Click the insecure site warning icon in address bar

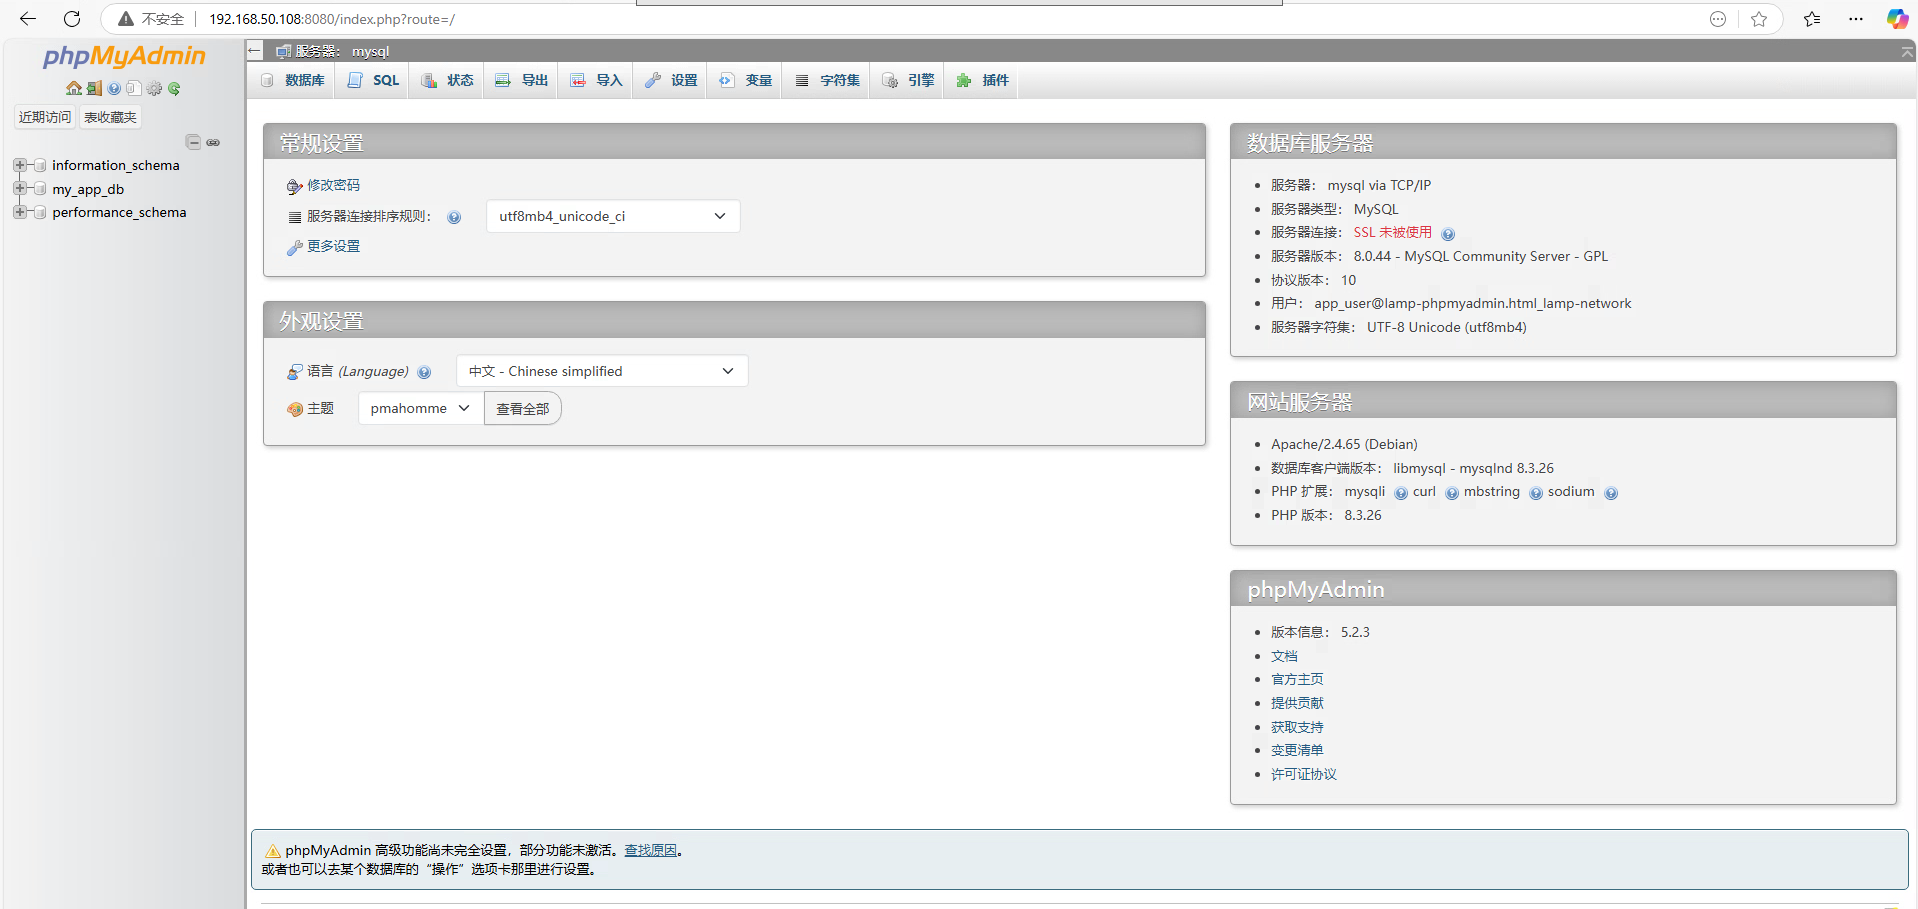126,19
